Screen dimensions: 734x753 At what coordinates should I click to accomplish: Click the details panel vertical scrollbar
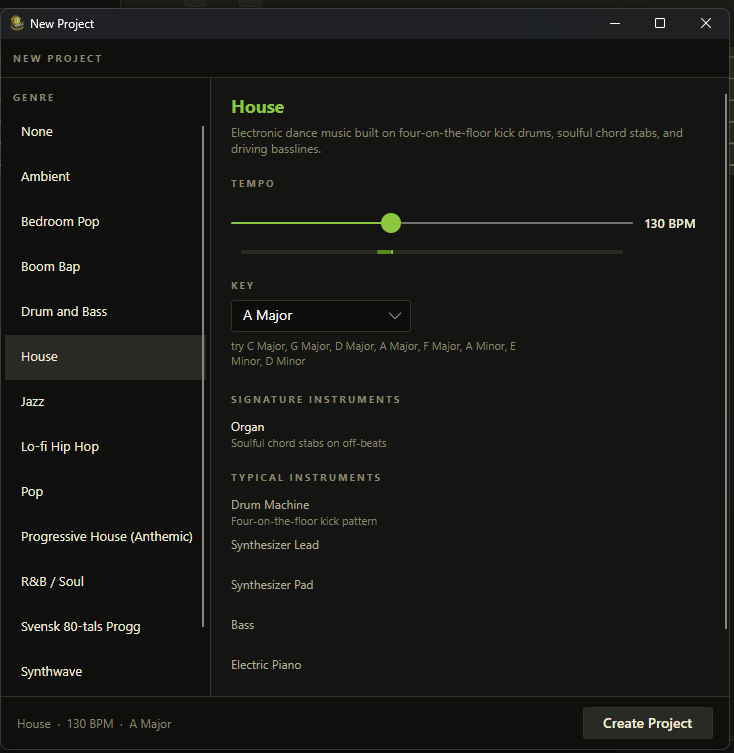(x=726, y=360)
